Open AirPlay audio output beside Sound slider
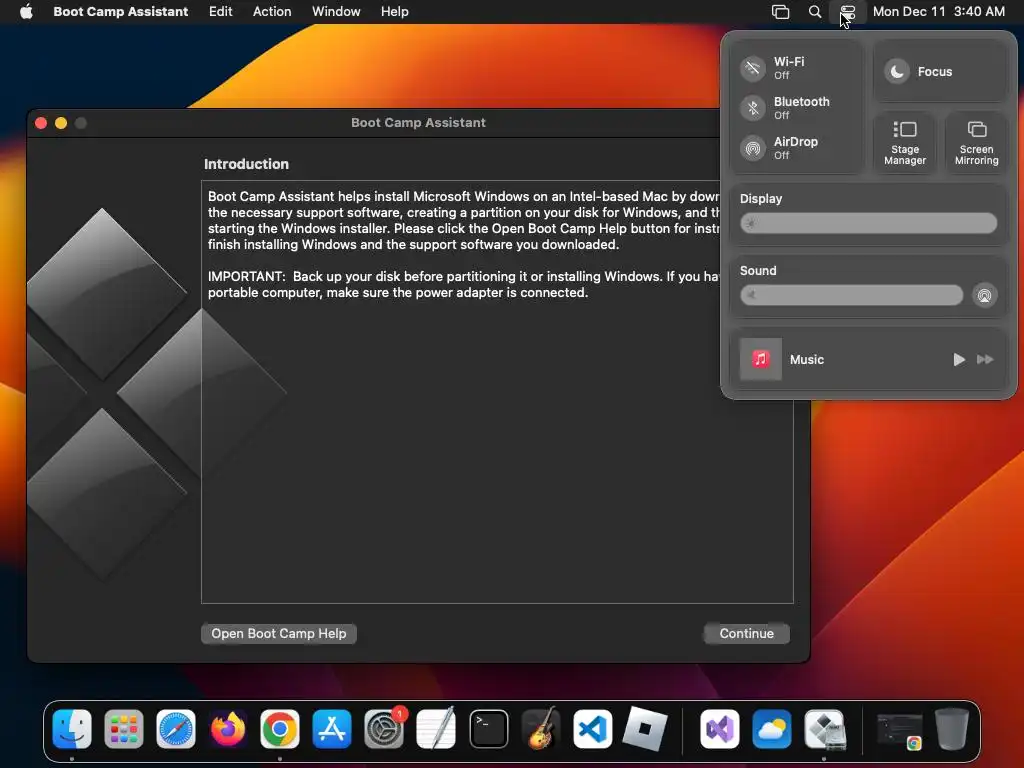 point(984,295)
